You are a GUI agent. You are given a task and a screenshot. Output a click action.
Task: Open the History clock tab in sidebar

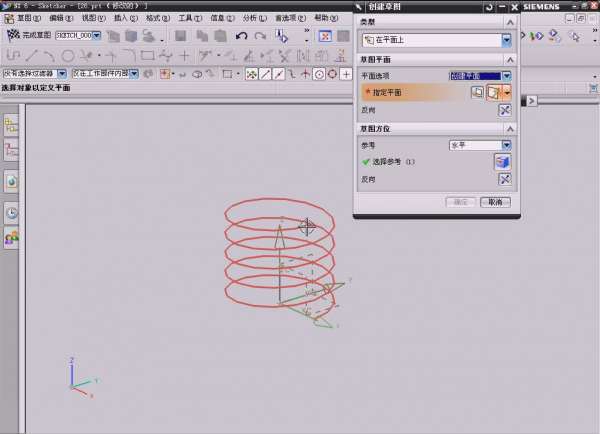click(x=11, y=213)
